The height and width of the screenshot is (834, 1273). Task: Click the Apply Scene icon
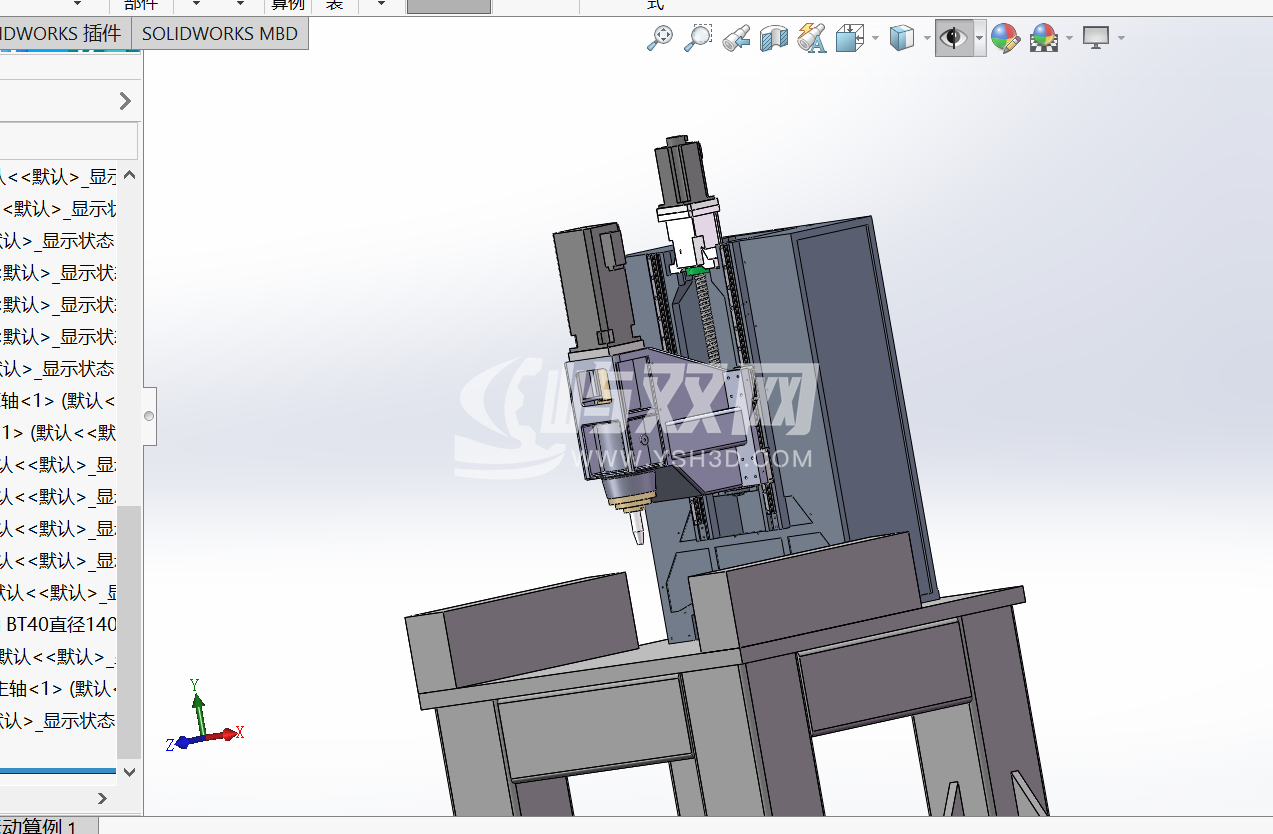(1044, 38)
